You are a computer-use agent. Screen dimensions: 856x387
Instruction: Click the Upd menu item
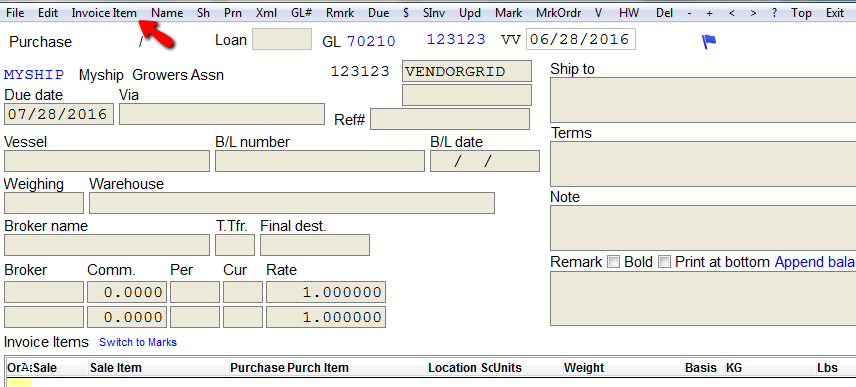470,13
